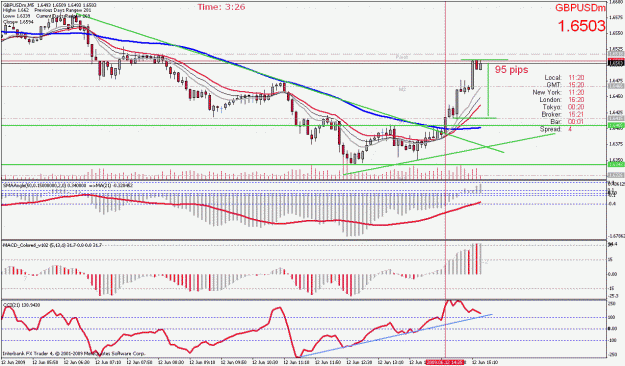
Task: Click the CCI(21) indicator title label
Action: pos(21,305)
